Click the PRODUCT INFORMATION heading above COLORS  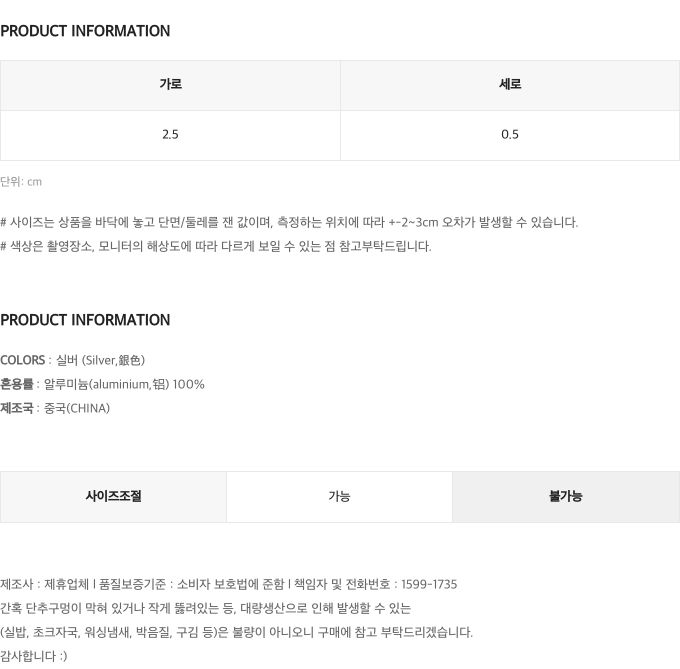tap(85, 320)
